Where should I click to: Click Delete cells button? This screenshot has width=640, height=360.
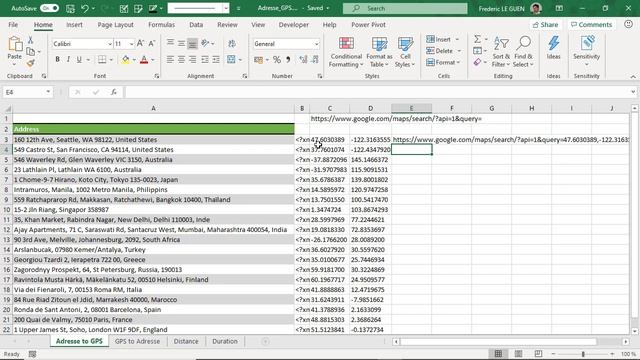pyautogui.click(x=439, y=51)
